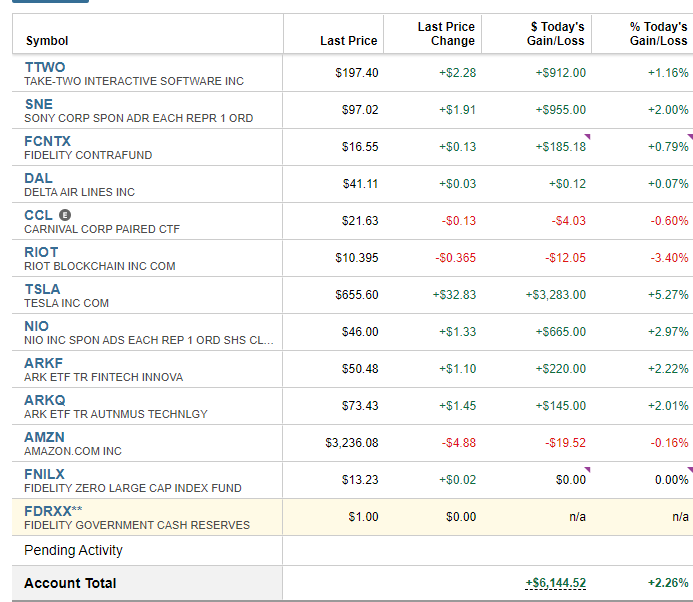The width and height of the screenshot is (693, 602).
Task: Click the purple note marker on FCNTX +$185.18
Action: pos(587,137)
